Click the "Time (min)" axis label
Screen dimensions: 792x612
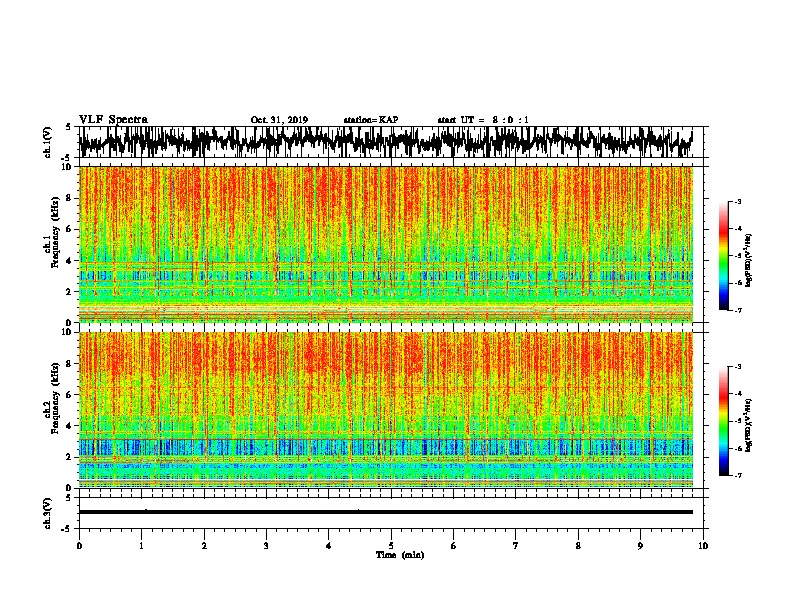point(400,555)
